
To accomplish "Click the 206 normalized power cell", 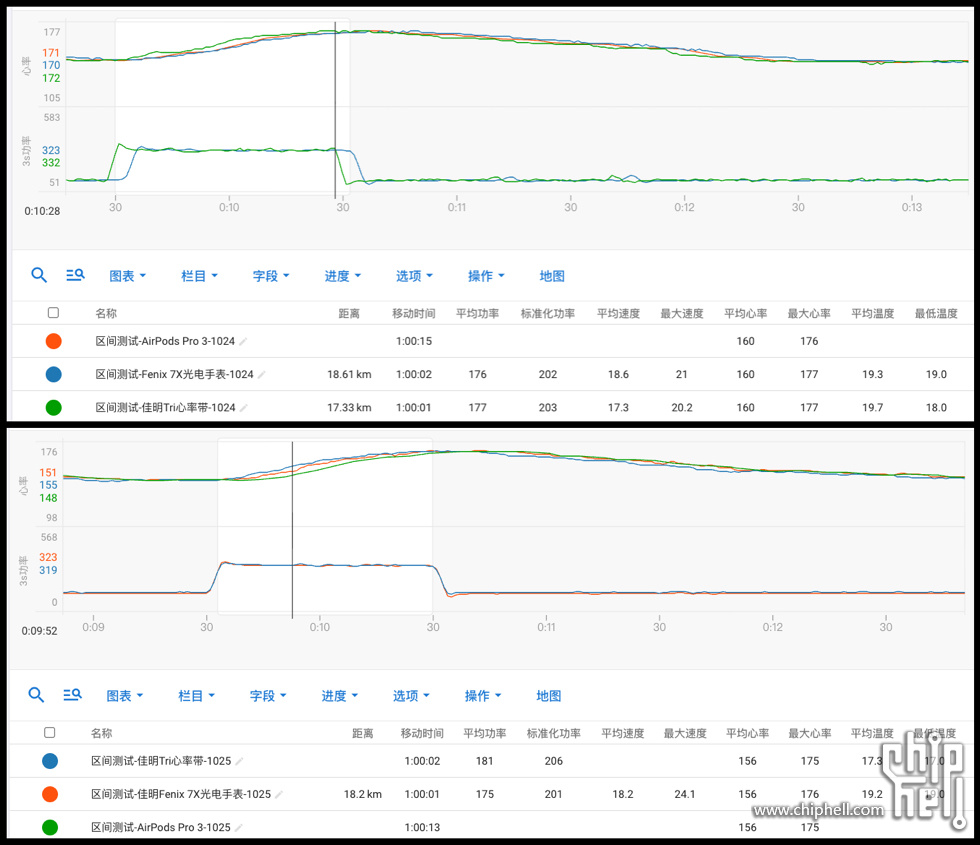I will point(554,761).
